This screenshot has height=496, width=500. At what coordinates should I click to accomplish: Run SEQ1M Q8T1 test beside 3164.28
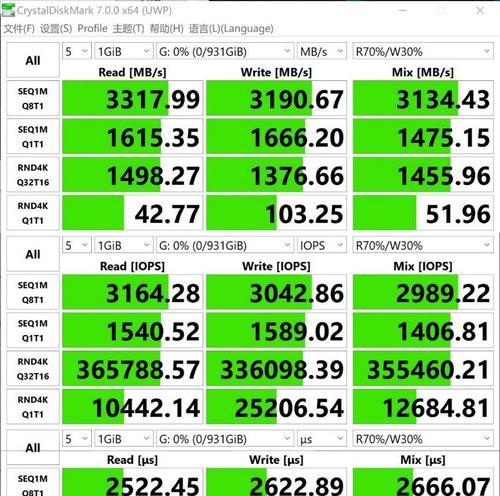[x=33, y=292]
